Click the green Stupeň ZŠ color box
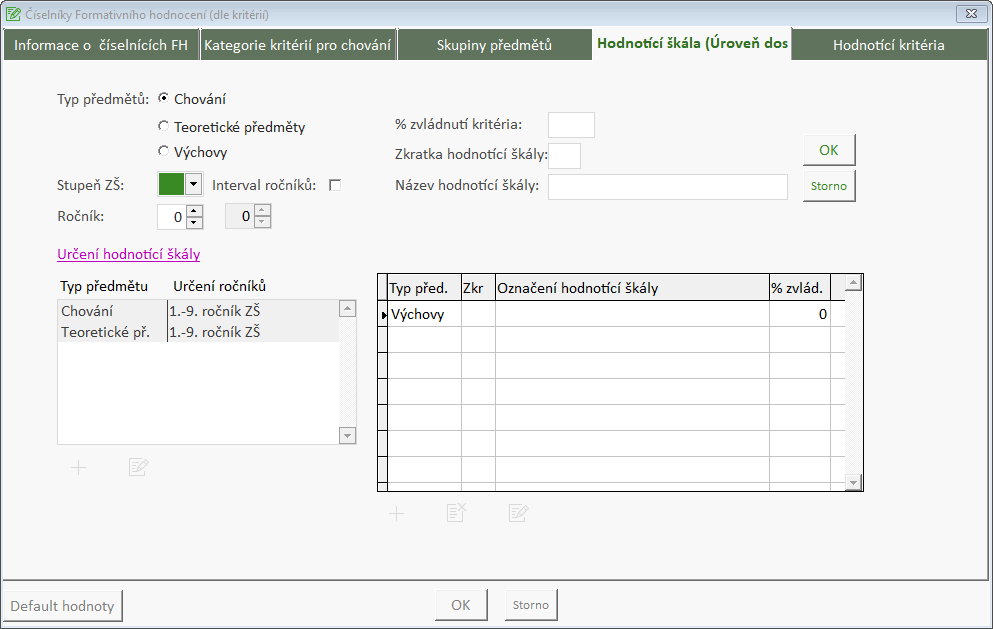993x629 pixels. [171, 184]
